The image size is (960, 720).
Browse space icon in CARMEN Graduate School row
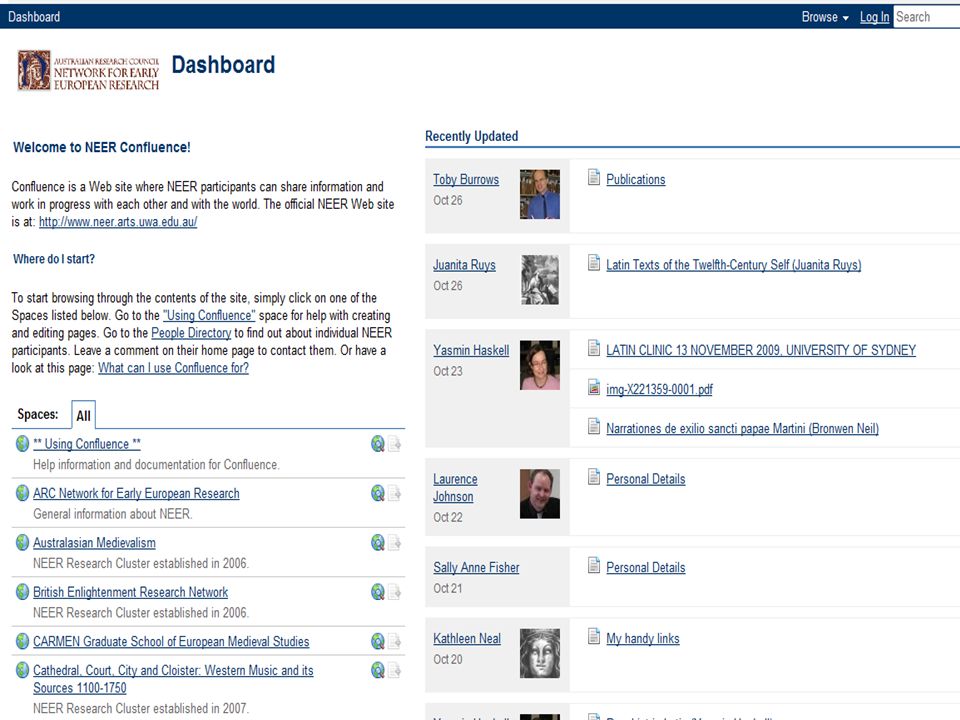(x=378, y=641)
